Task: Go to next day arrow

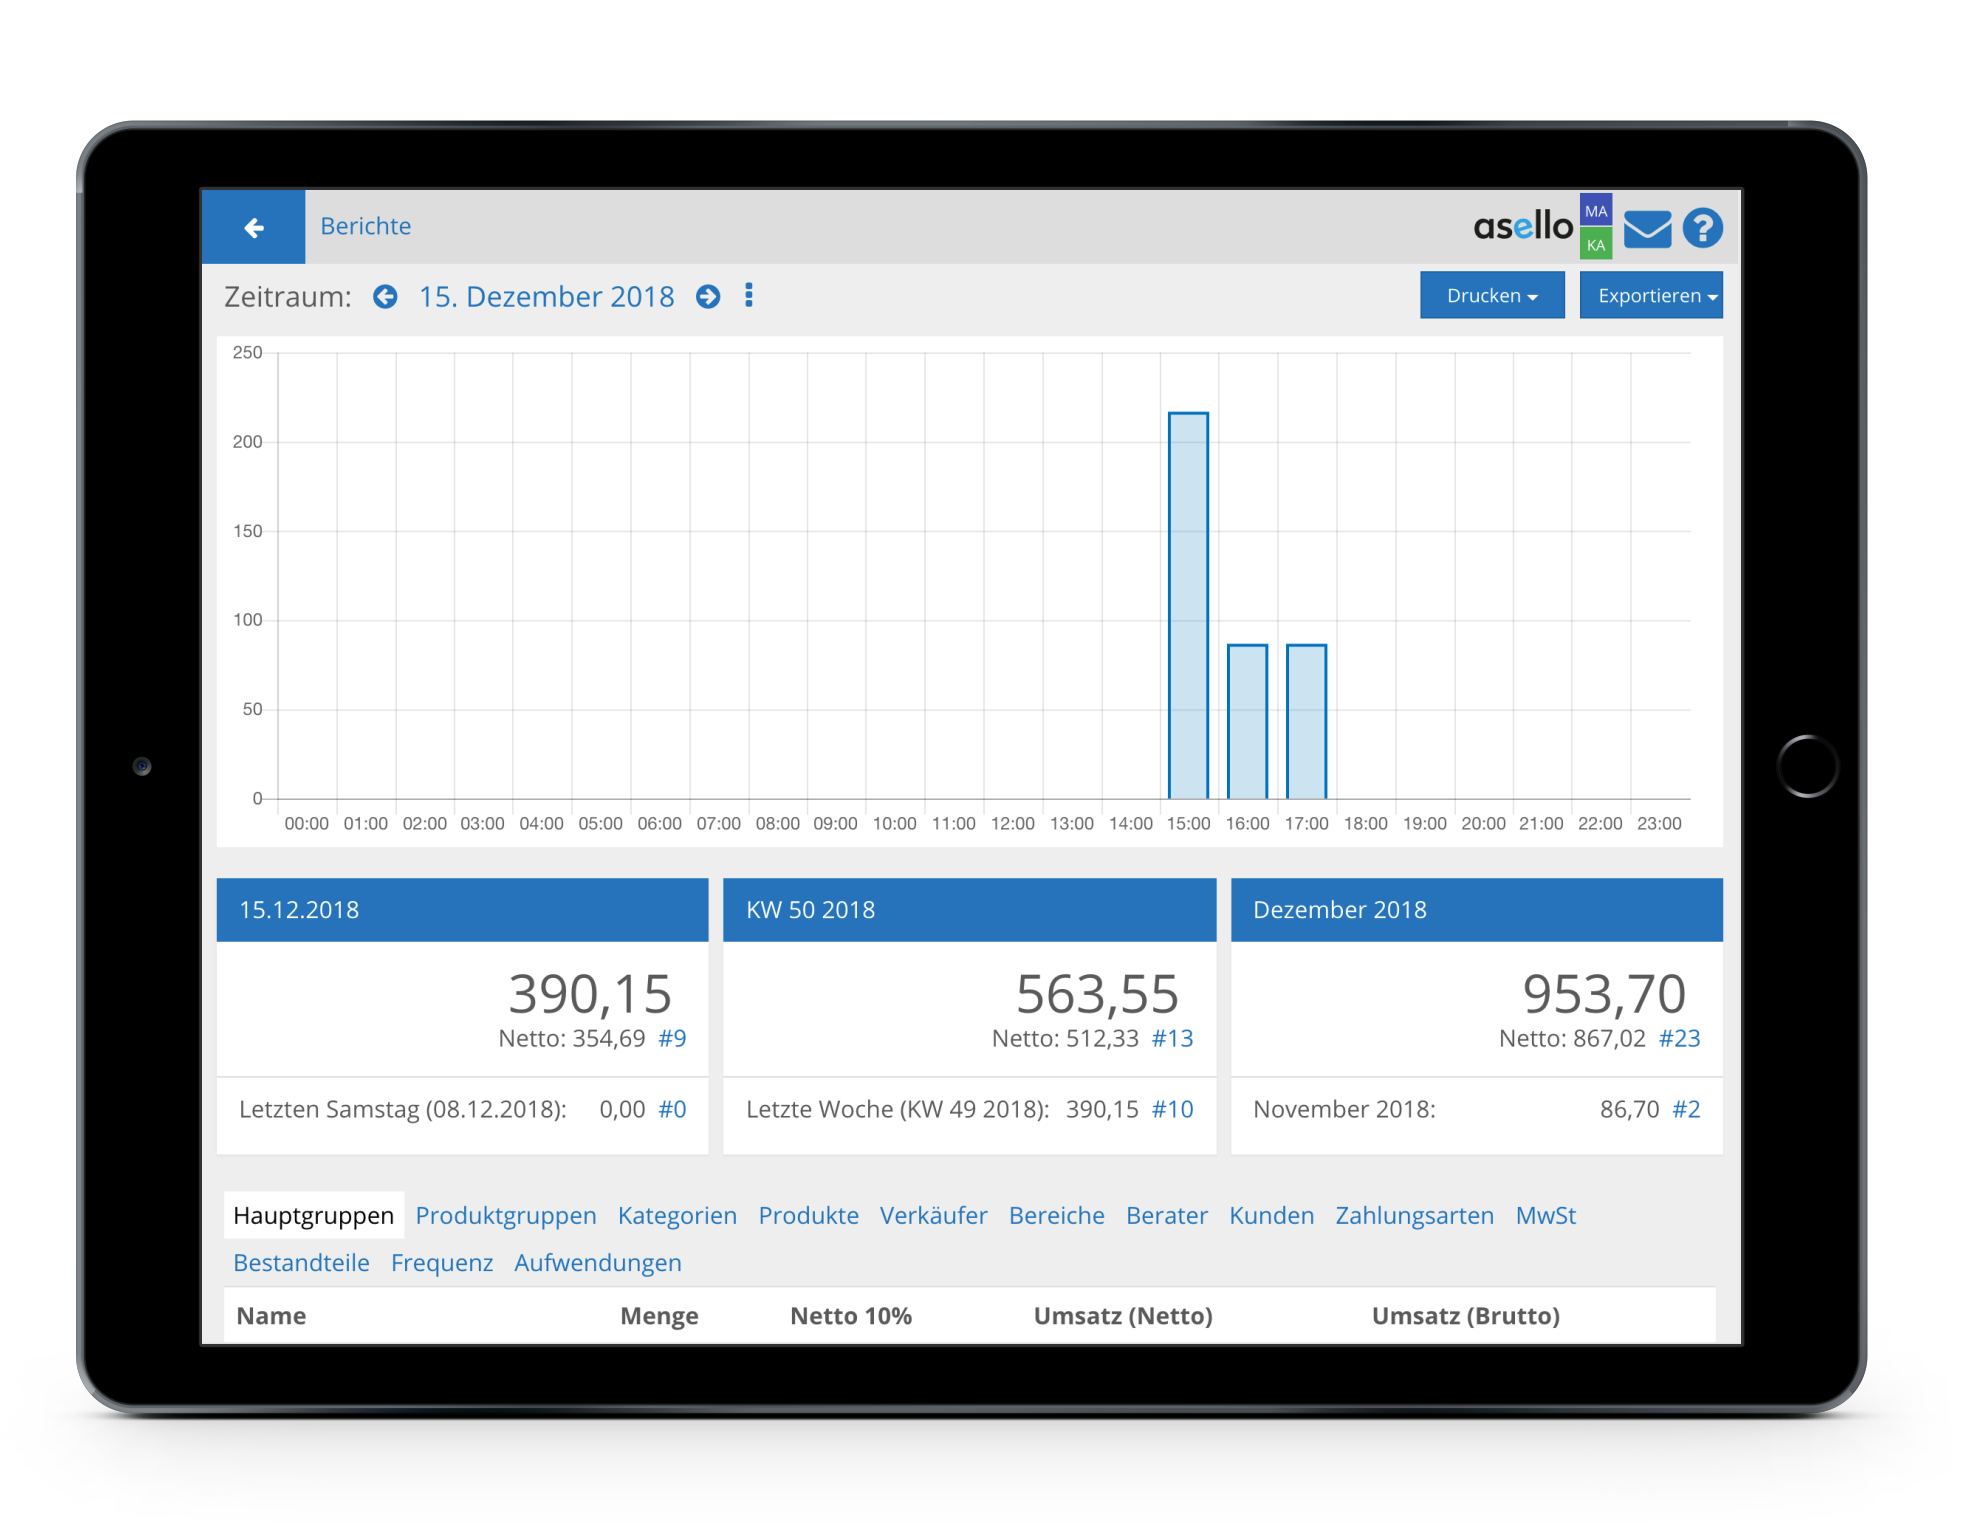Action: [x=708, y=297]
